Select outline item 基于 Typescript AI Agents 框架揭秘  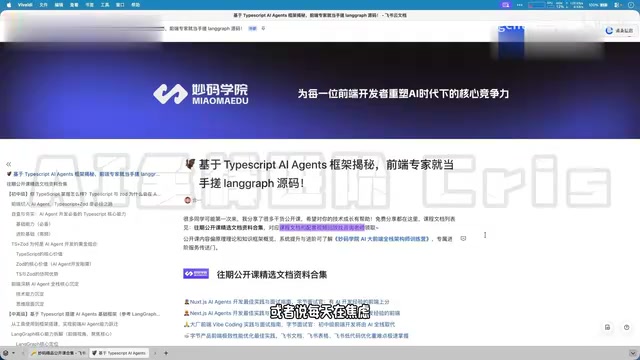tap(83, 174)
